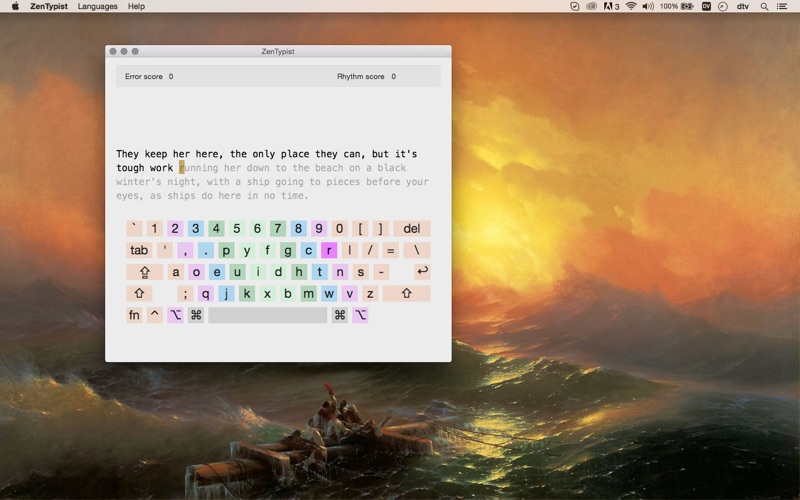The height and width of the screenshot is (500, 800).
Task: Open the Spotlight search icon
Action: [x=764, y=6]
